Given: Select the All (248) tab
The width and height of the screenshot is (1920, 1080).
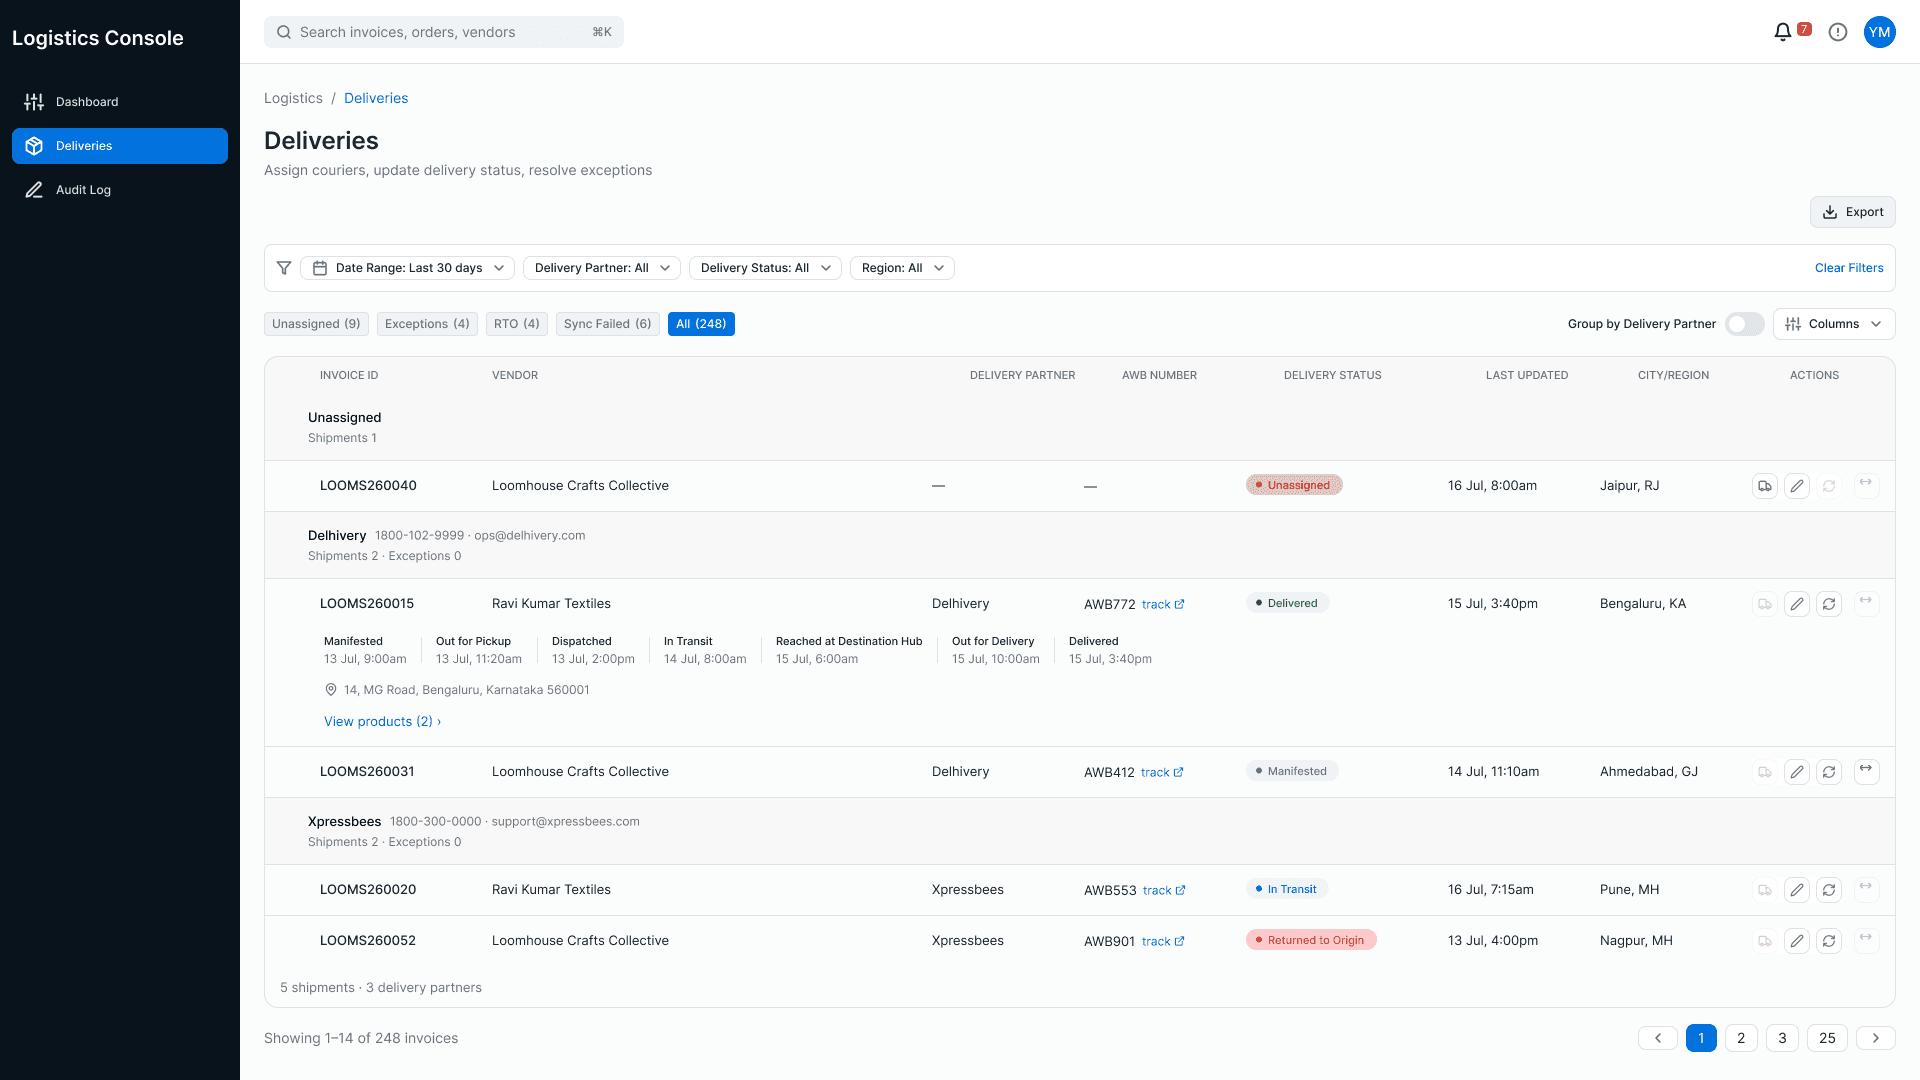Looking at the screenshot, I should pos(701,324).
